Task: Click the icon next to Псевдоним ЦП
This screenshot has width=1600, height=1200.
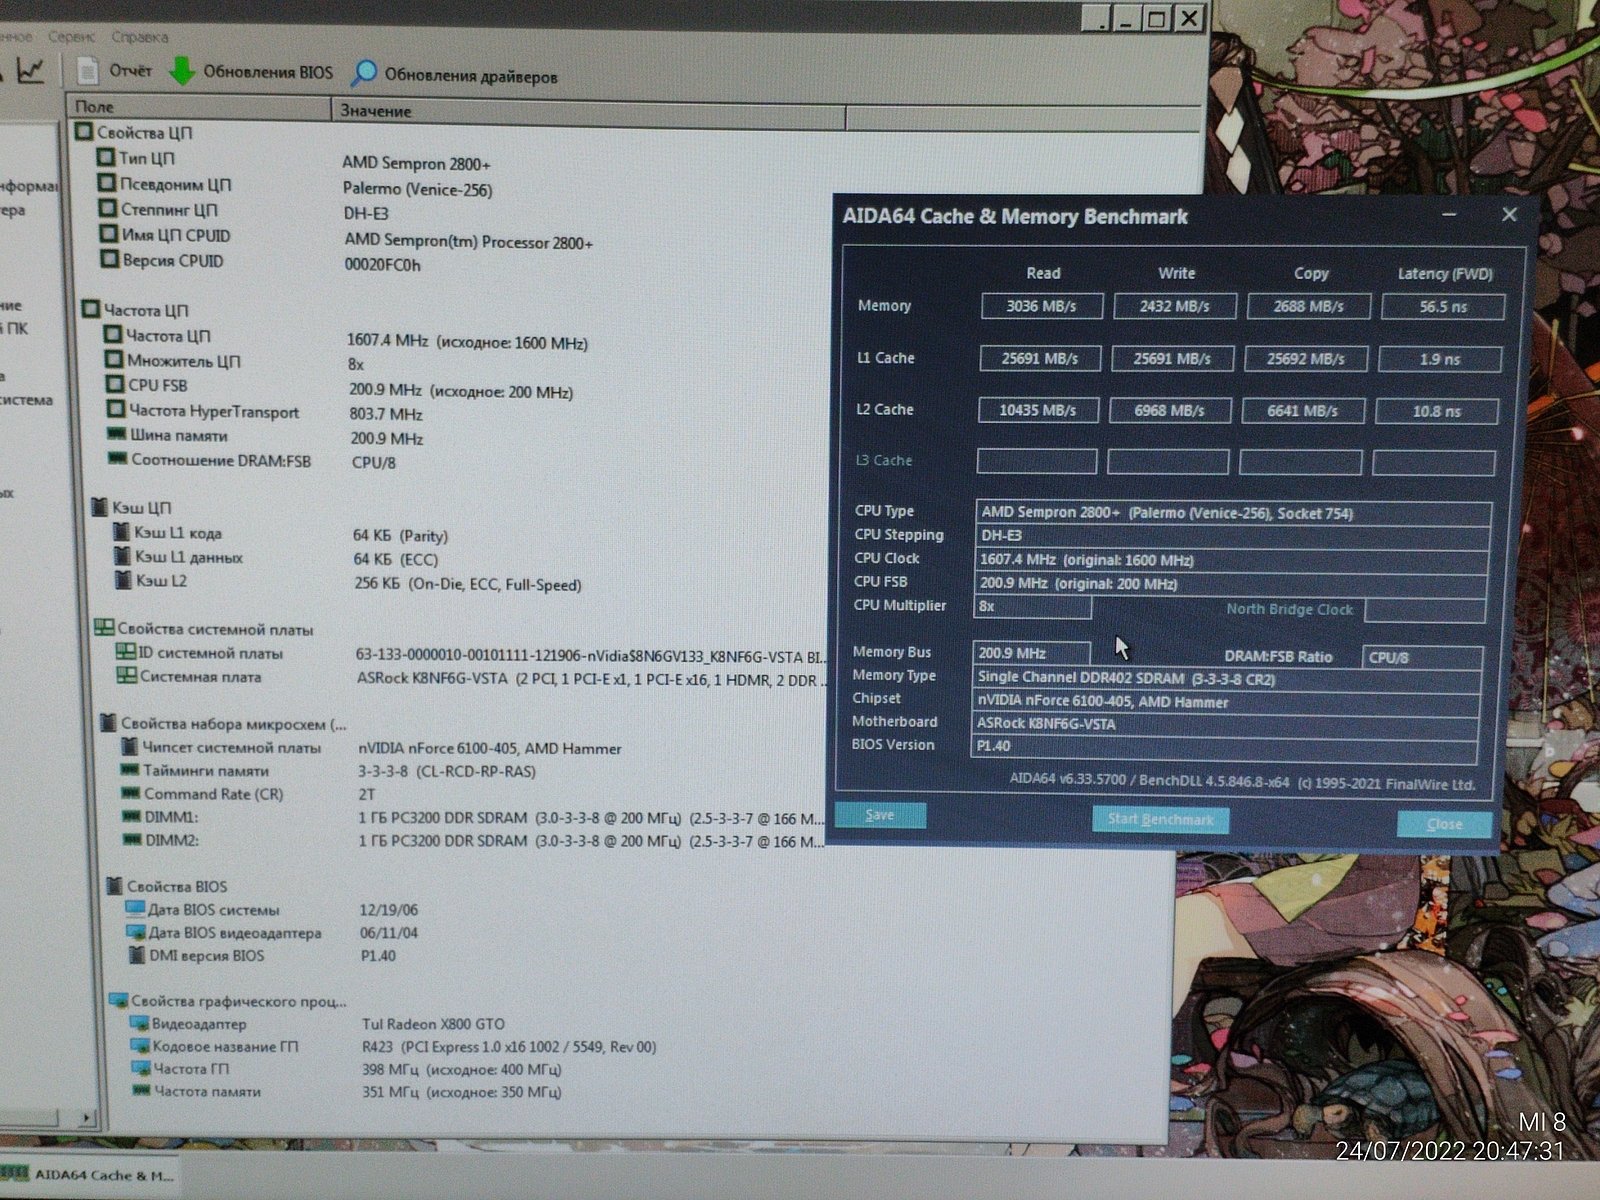Action: (x=107, y=183)
